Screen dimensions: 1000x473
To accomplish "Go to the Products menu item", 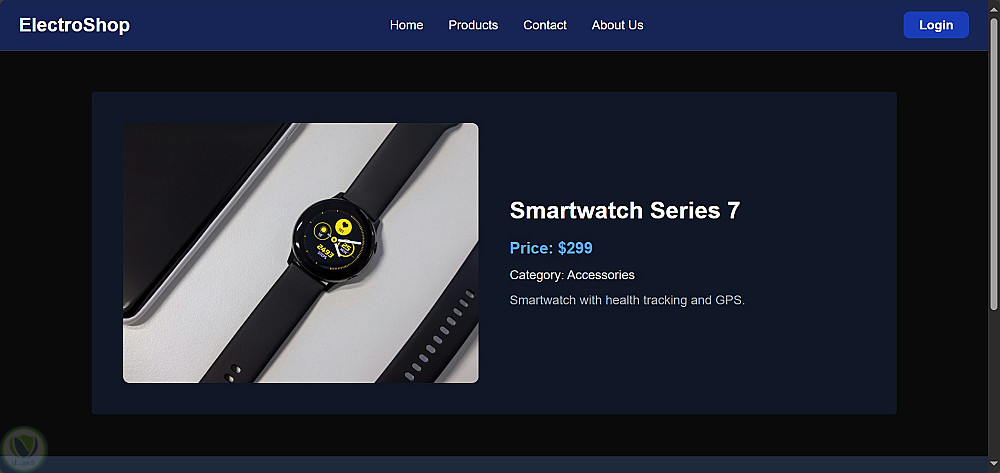I will [473, 25].
